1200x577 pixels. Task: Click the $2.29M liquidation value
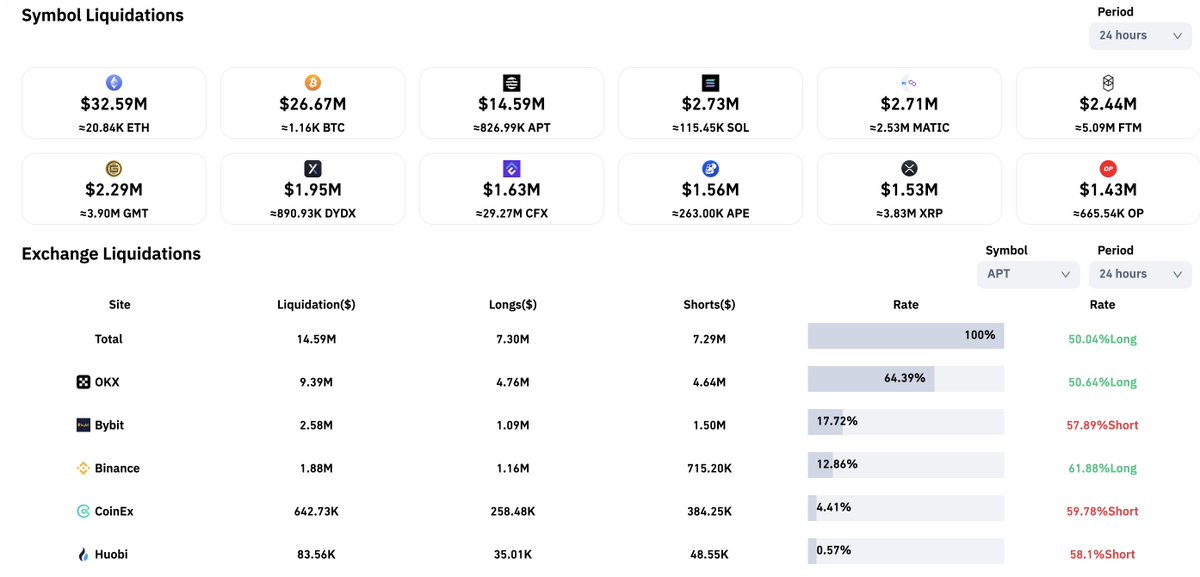coord(114,189)
